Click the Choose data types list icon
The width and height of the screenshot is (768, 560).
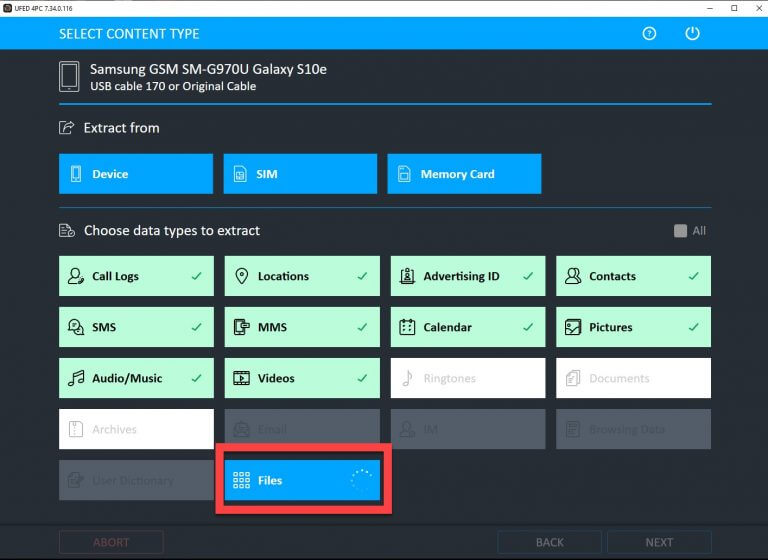point(67,230)
